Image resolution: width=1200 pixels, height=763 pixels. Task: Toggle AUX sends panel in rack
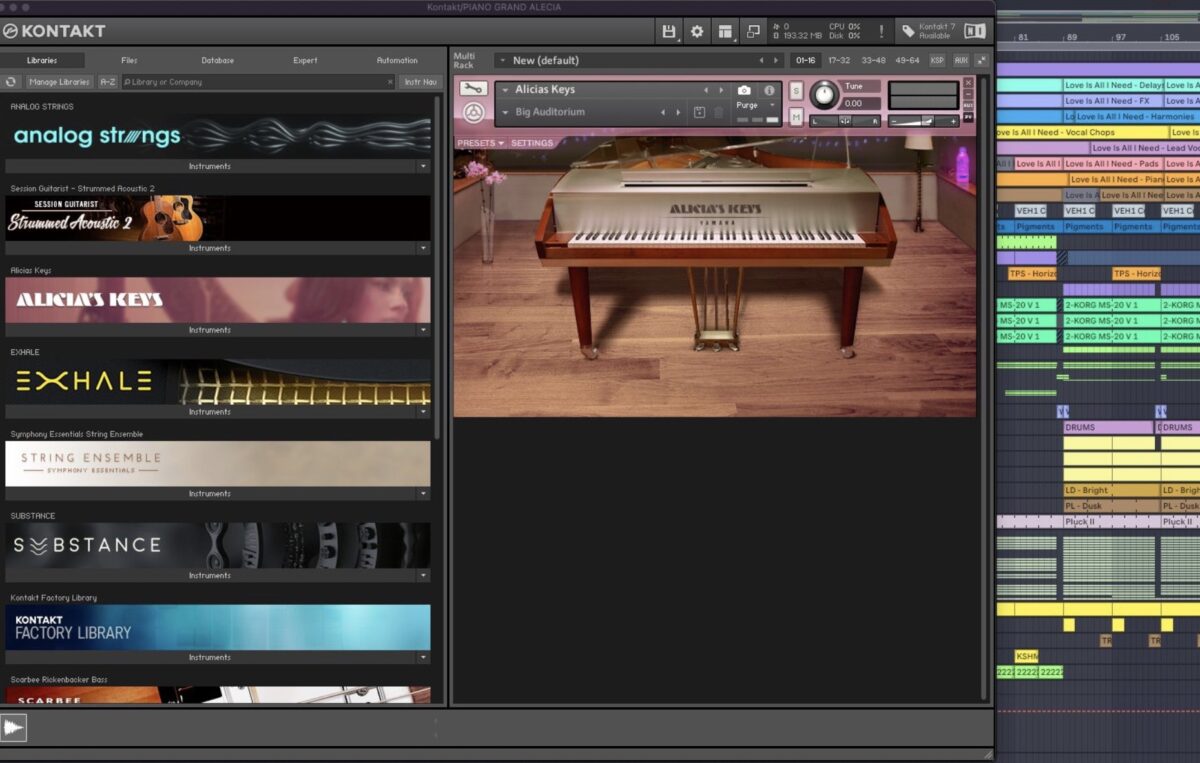click(x=961, y=60)
